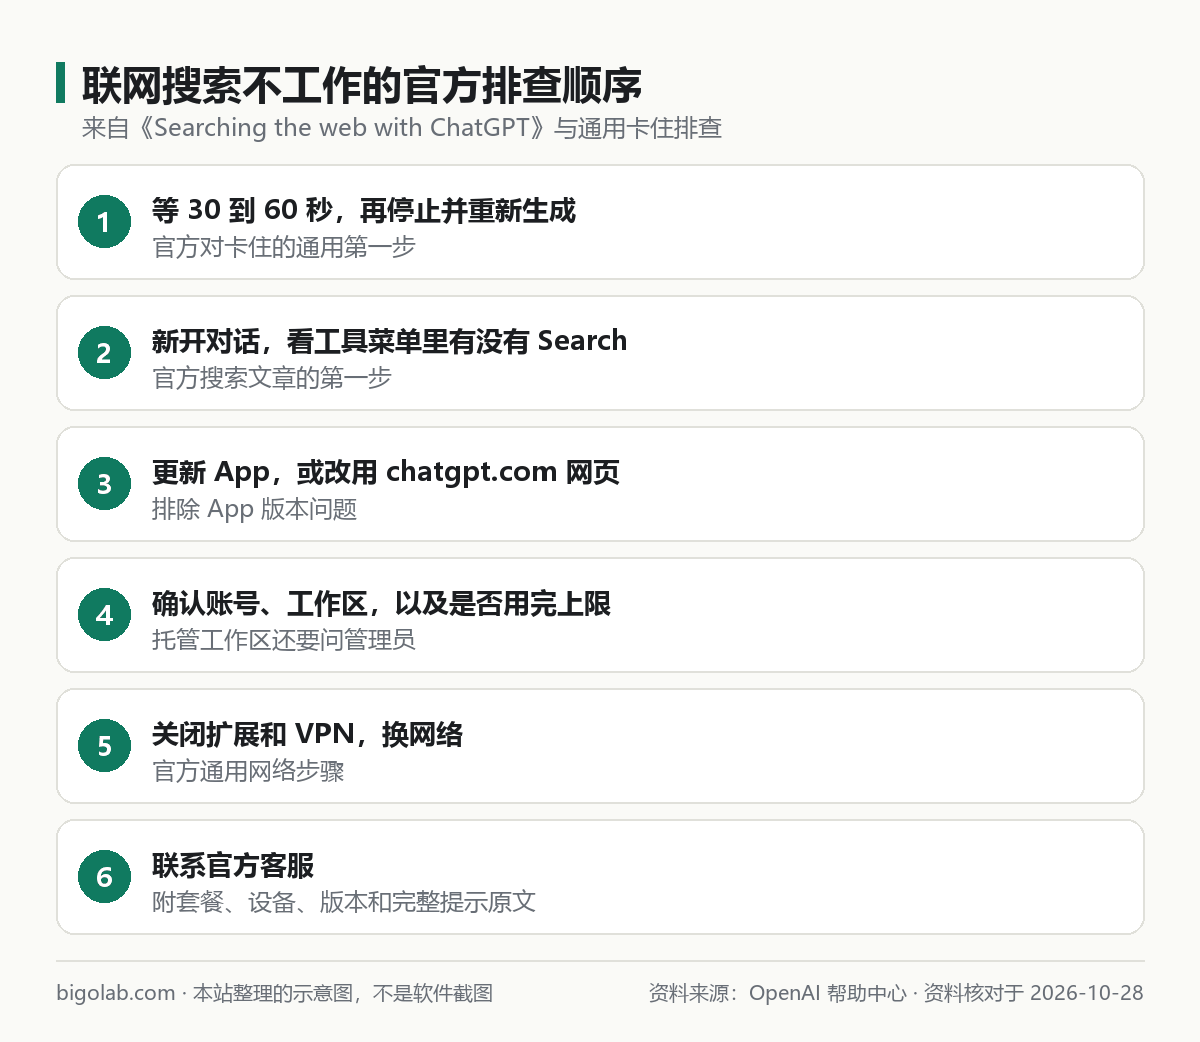The height and width of the screenshot is (1042, 1200).
Task: Click the caption '官方对卡住的通用第一步'
Action: pos(284,247)
